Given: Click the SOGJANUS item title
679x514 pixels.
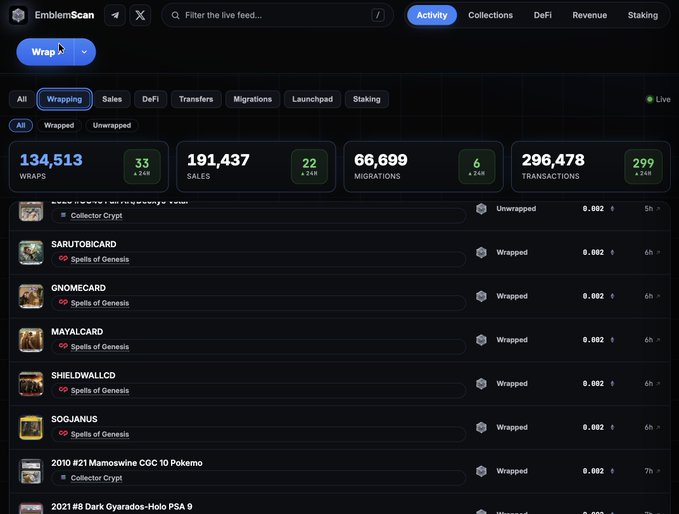Looking at the screenshot, I should coord(74,419).
